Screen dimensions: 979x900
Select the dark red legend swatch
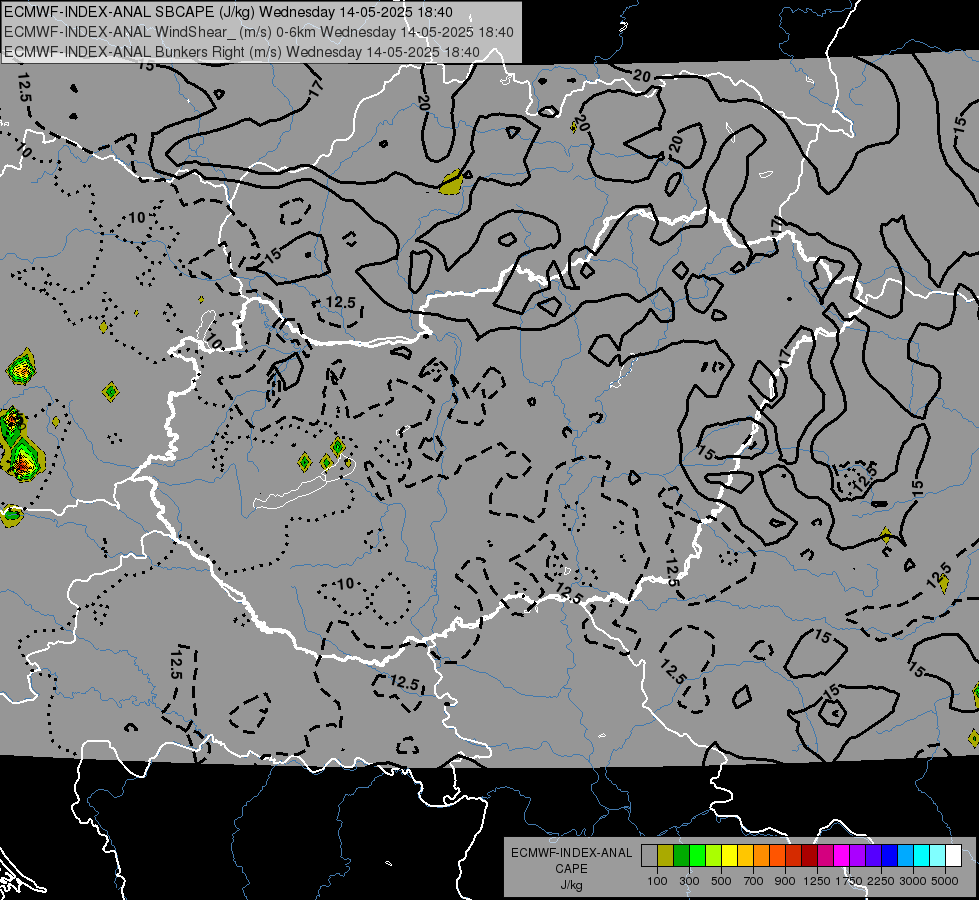coord(809,855)
